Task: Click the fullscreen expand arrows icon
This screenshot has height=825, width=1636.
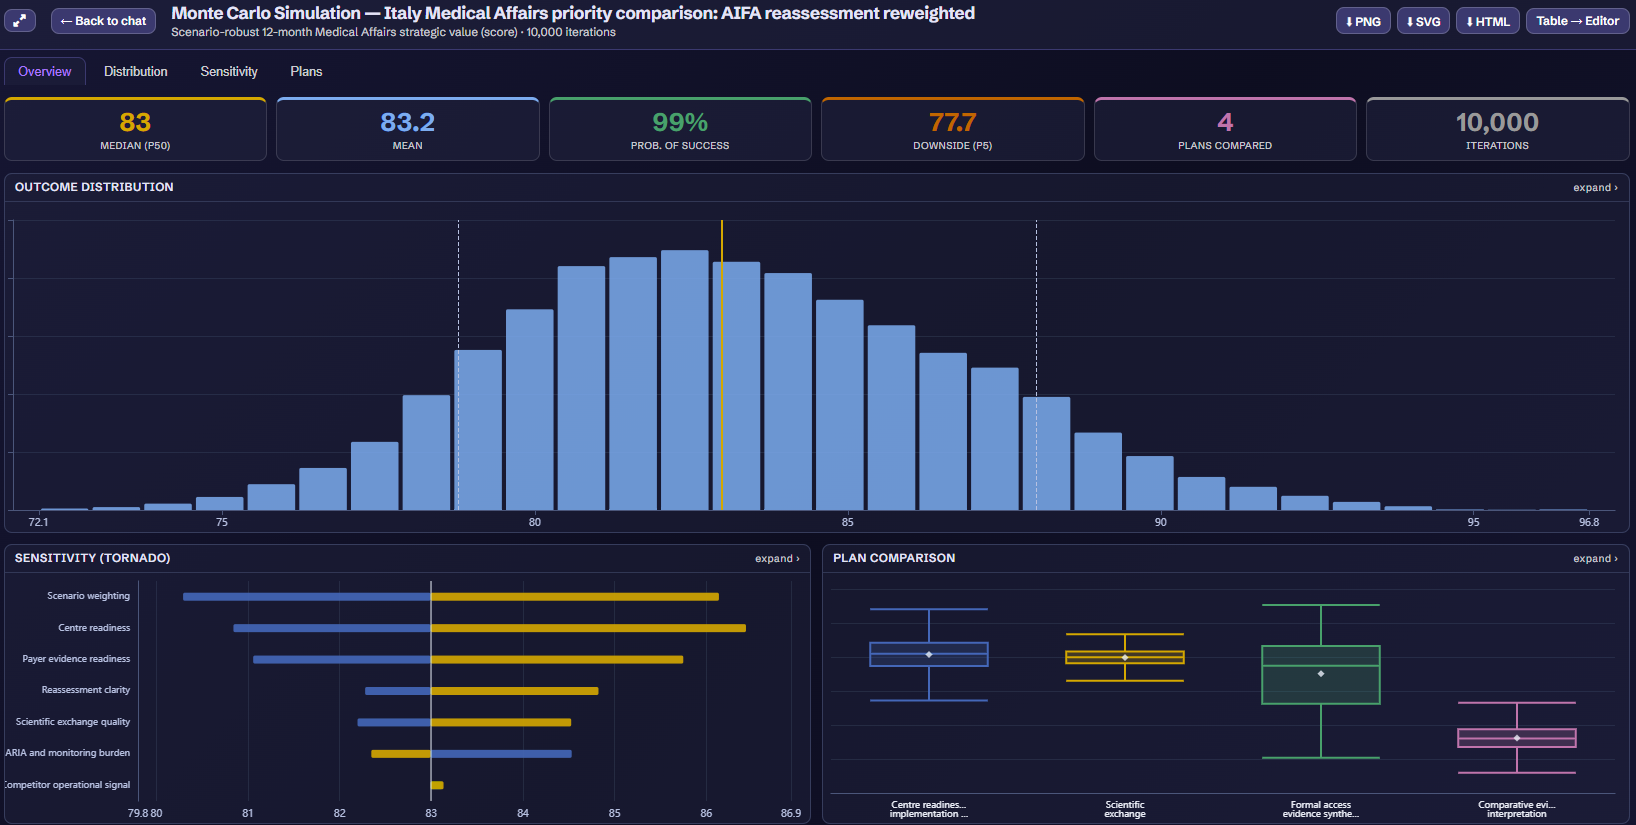Action: tap(20, 20)
